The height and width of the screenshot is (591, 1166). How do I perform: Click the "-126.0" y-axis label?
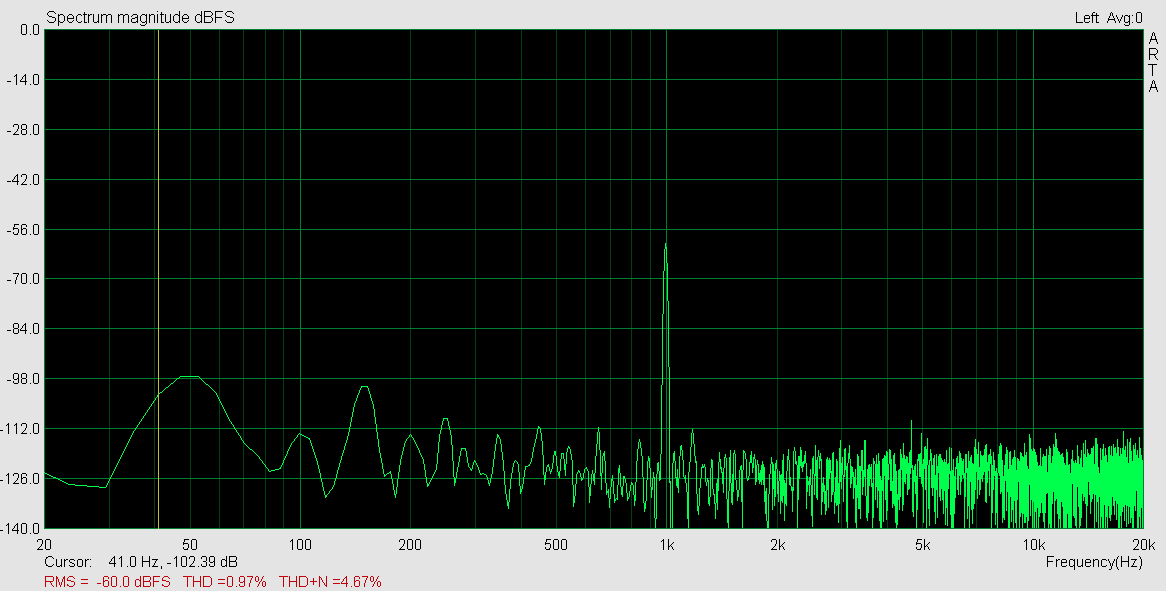(x=21, y=479)
